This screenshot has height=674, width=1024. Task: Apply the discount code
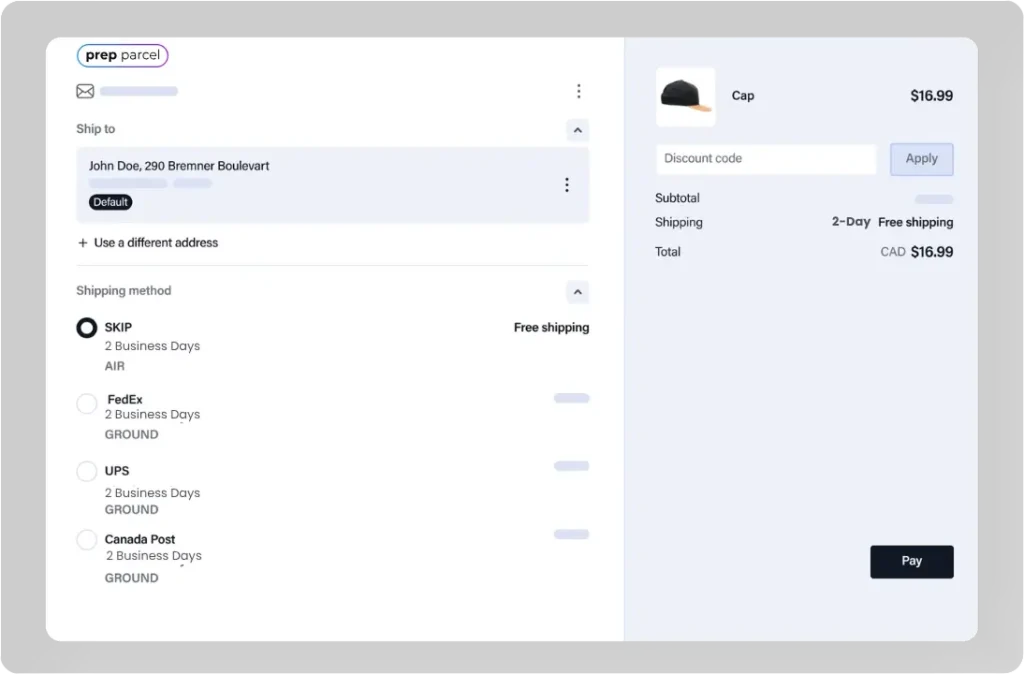921,159
